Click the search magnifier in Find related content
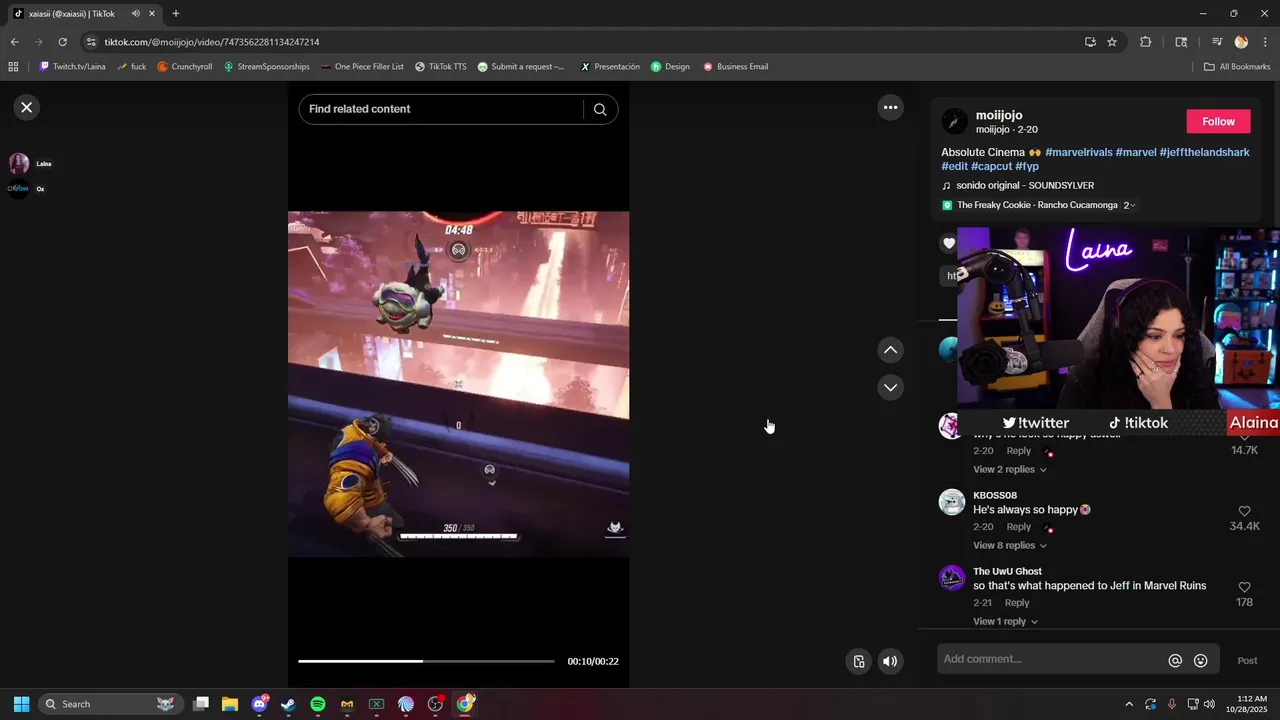Viewport: 1280px width, 720px height. 600,109
